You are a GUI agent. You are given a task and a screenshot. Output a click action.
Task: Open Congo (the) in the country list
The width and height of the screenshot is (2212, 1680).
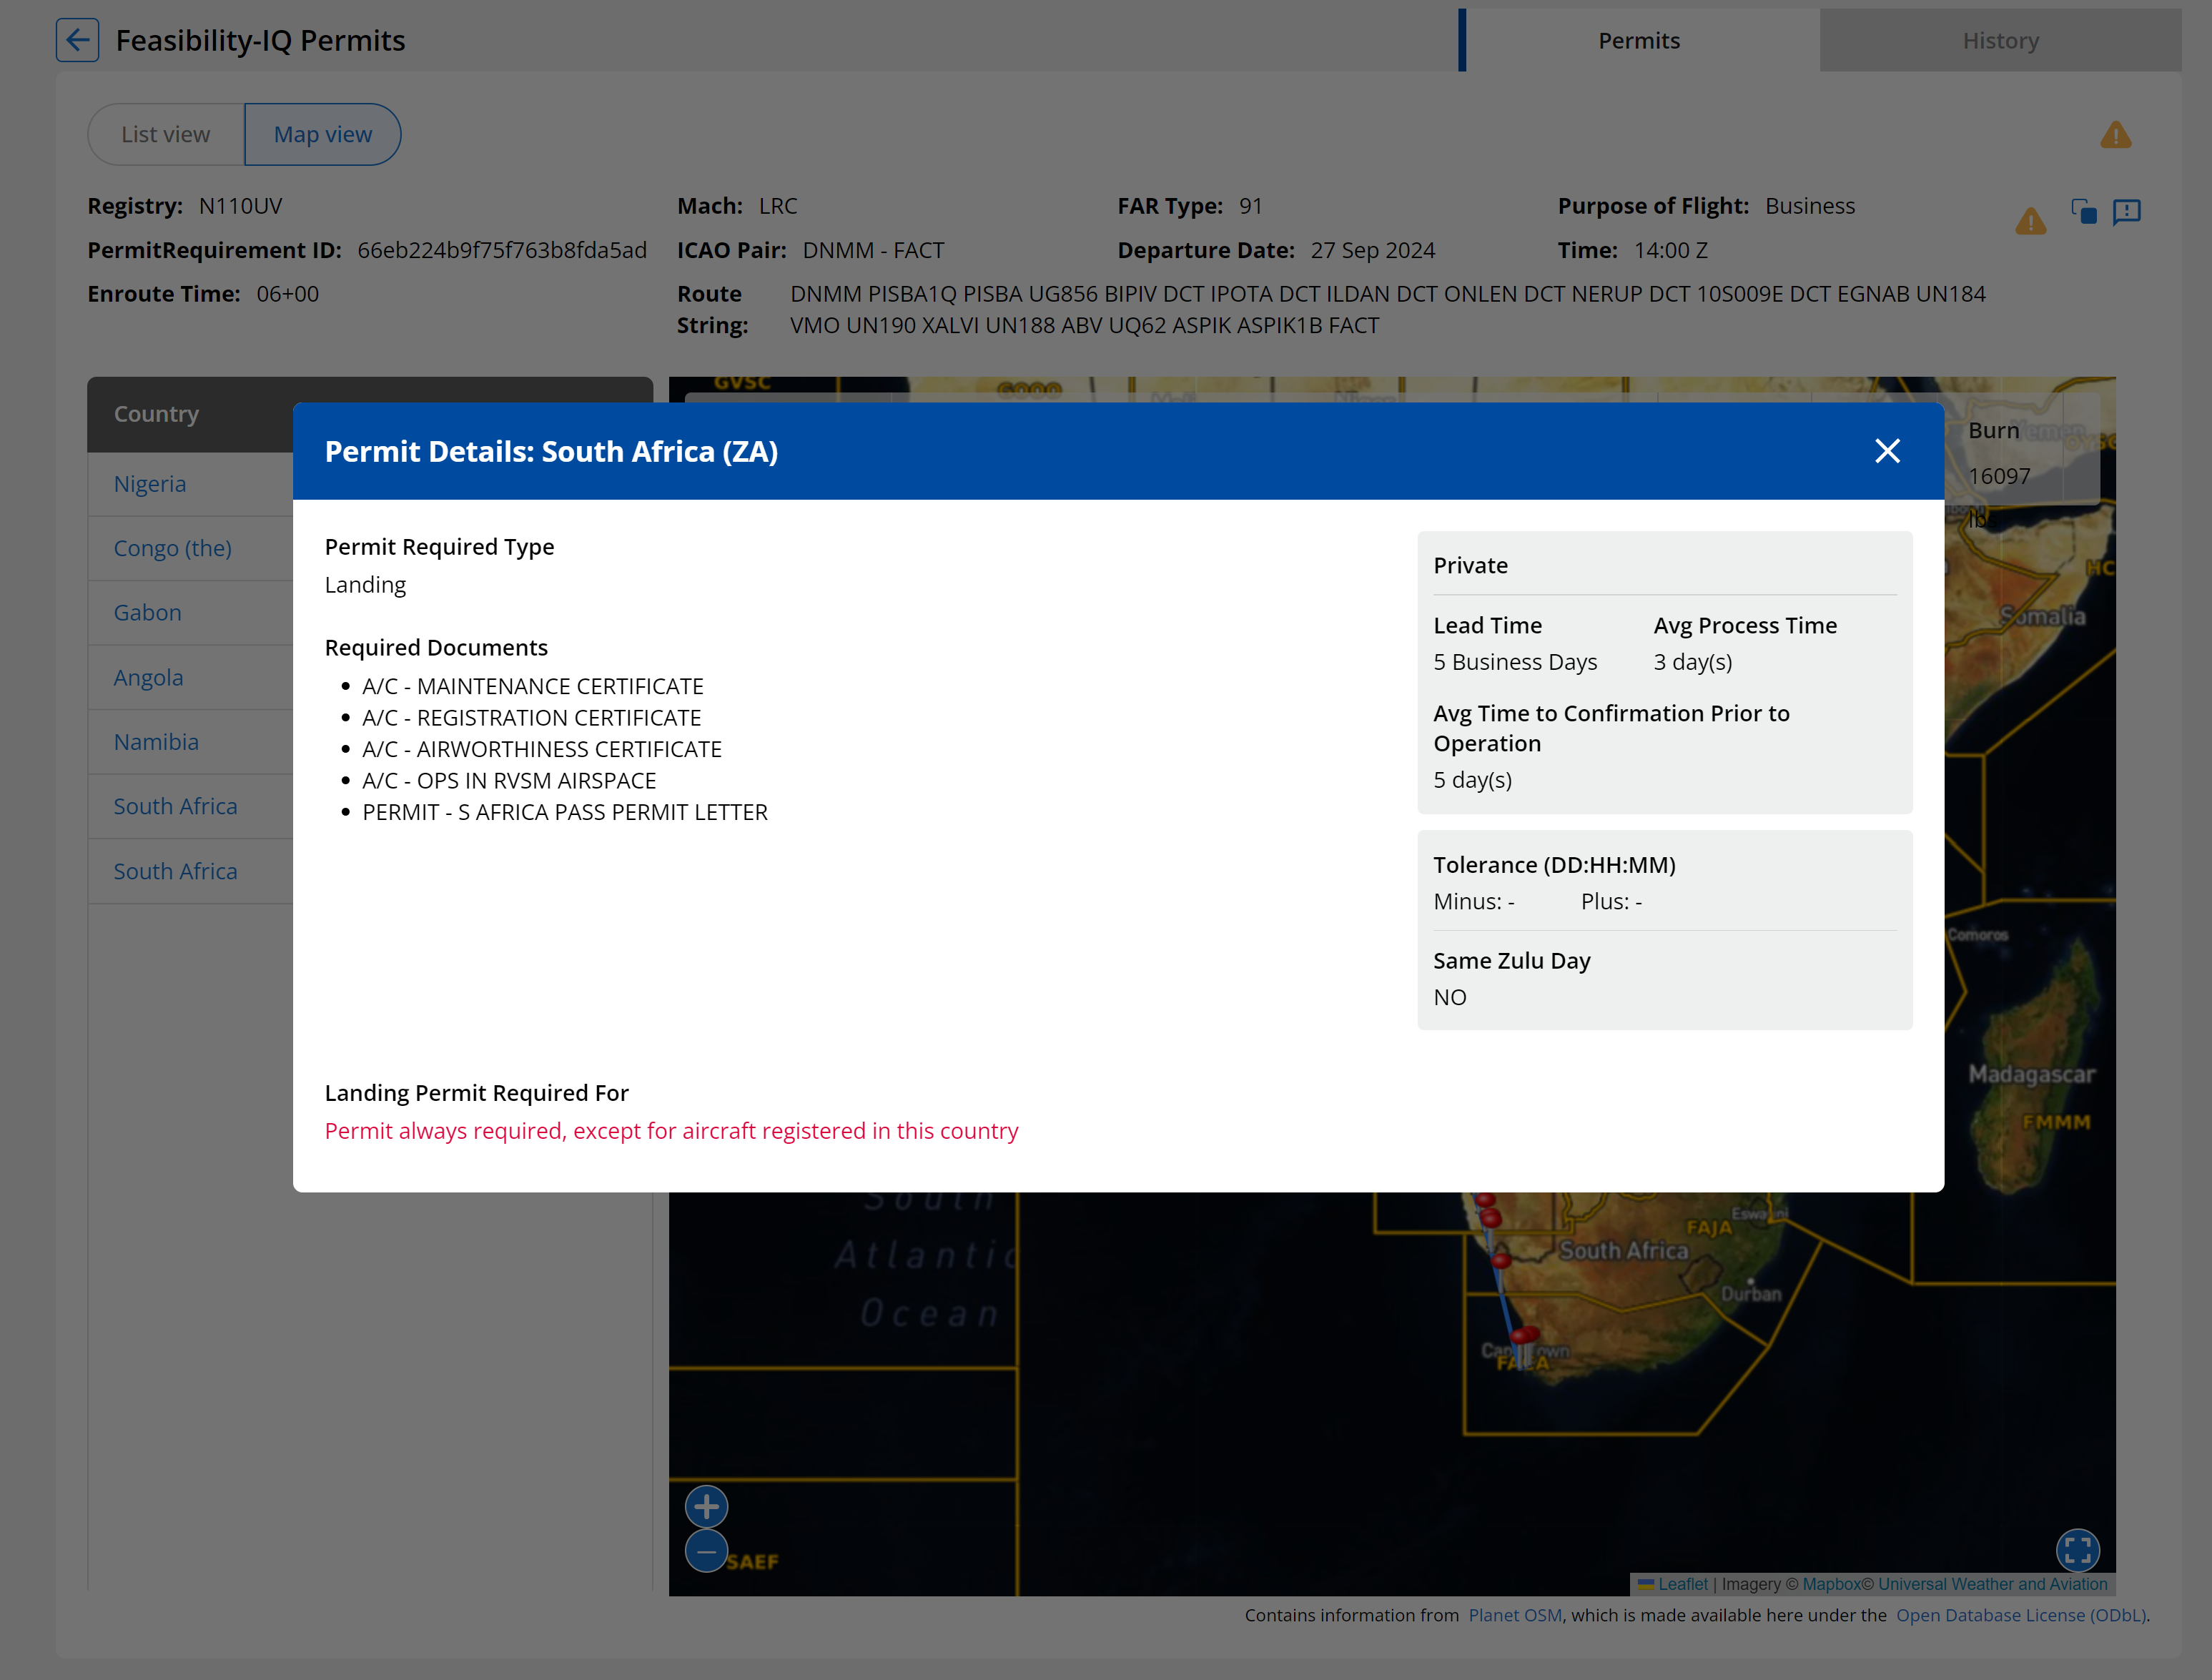point(172,548)
